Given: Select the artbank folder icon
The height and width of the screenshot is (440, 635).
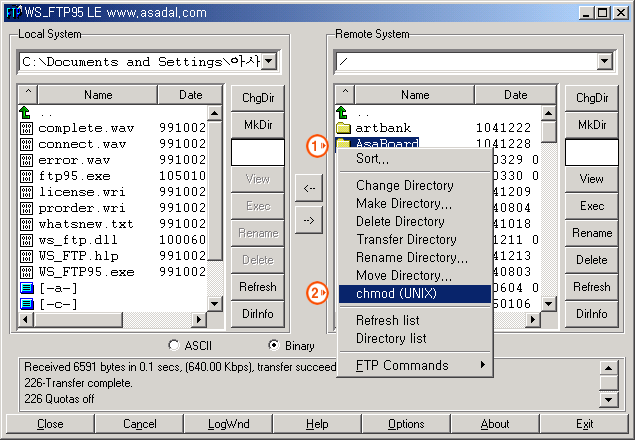Looking at the screenshot, I should [x=343, y=128].
